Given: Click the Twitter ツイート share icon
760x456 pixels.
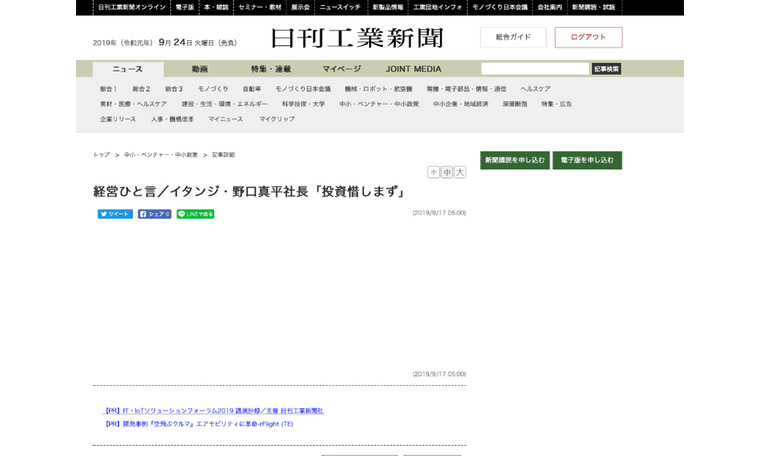Looking at the screenshot, I should pyautogui.click(x=115, y=214).
